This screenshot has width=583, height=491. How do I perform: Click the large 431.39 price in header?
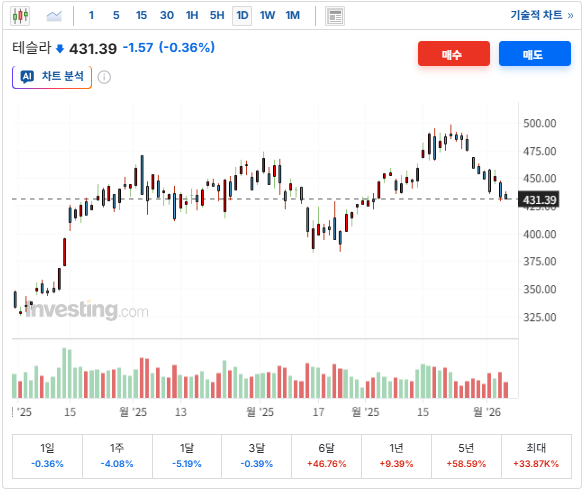pos(93,49)
